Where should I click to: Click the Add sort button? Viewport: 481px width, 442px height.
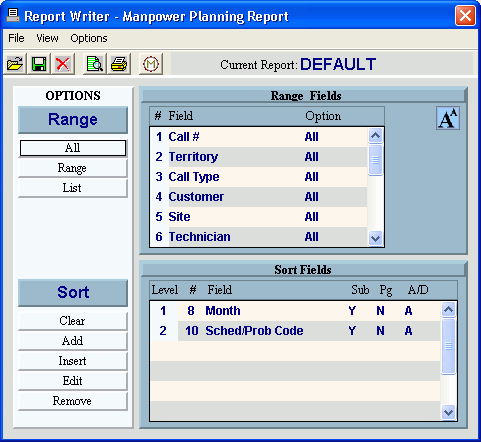point(73,341)
